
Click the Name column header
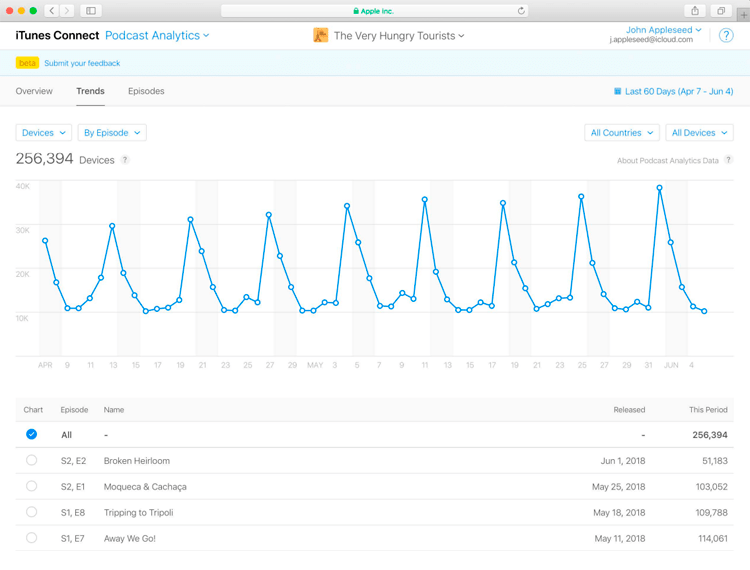pyautogui.click(x=114, y=410)
